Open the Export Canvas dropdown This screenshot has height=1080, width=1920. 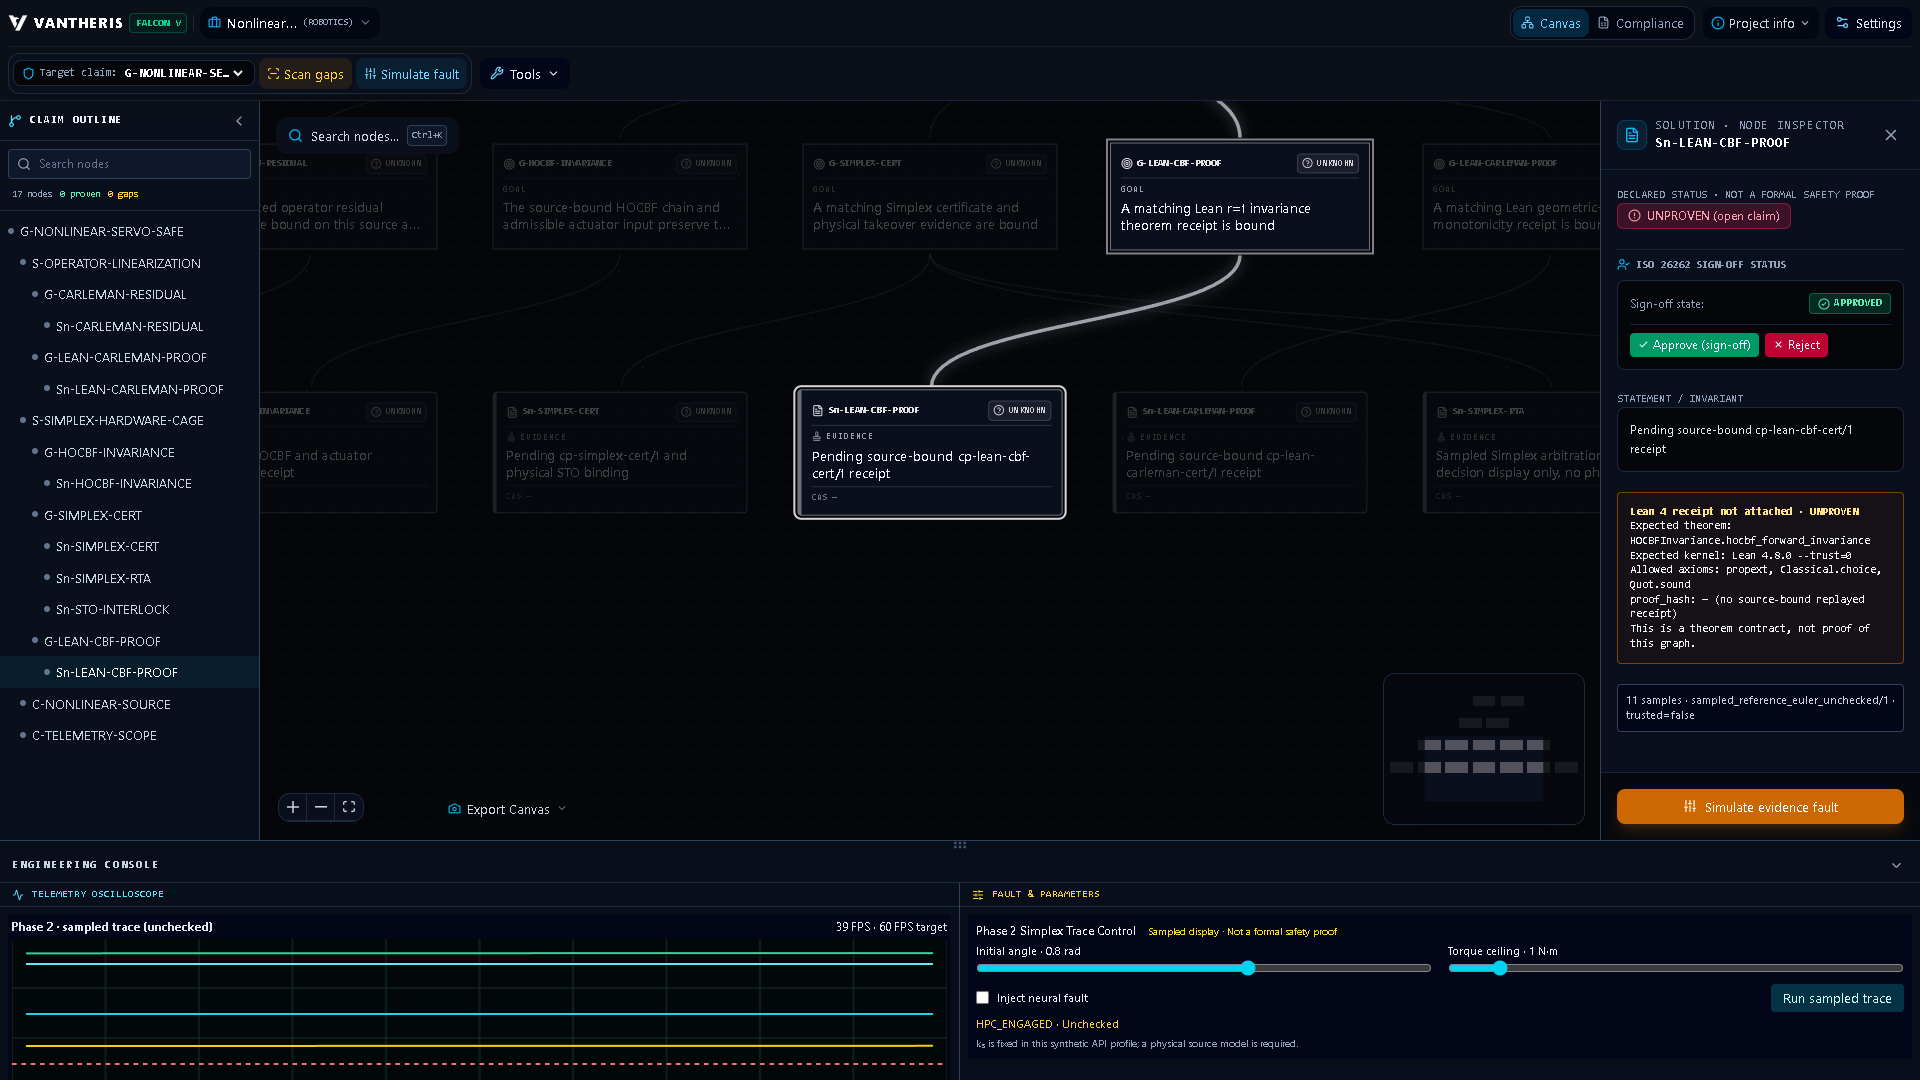point(507,809)
